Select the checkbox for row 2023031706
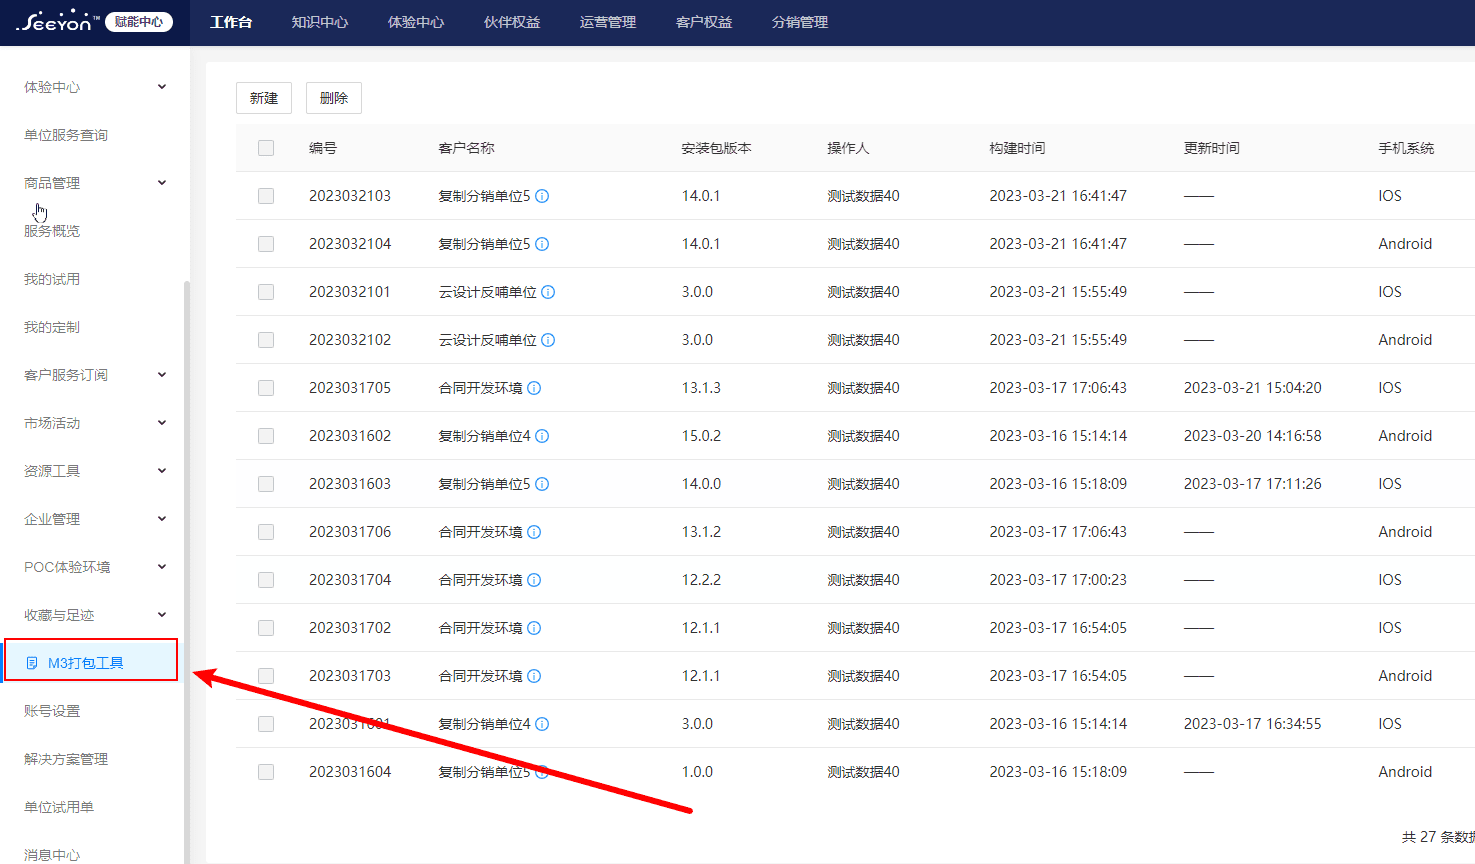The height and width of the screenshot is (864, 1475). coord(266,532)
